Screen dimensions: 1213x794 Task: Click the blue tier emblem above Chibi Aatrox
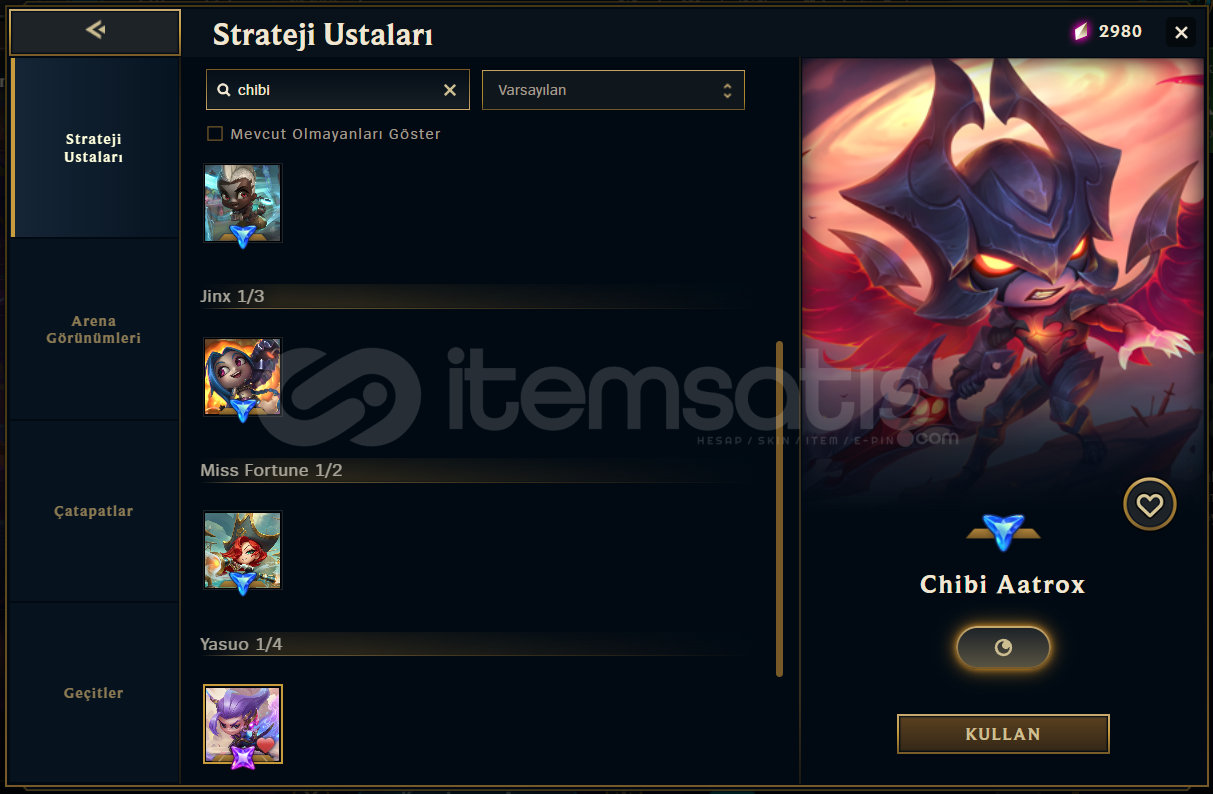click(1003, 530)
